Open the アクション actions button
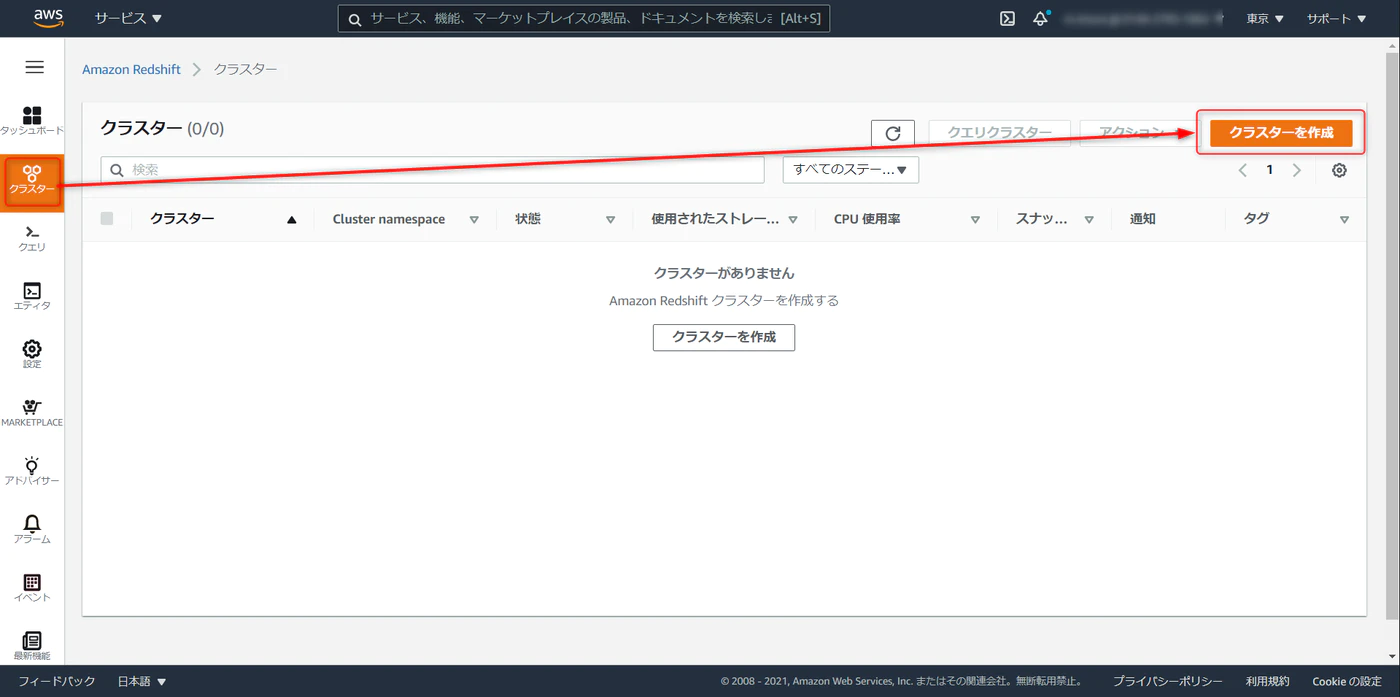 [x=1140, y=133]
